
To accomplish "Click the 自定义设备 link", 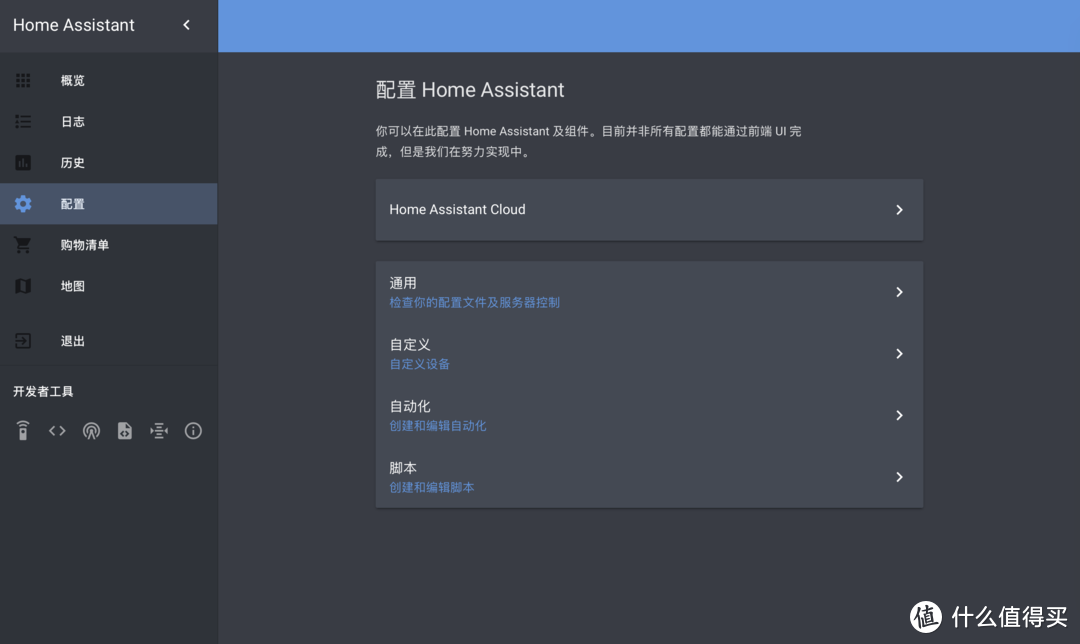I will (419, 364).
